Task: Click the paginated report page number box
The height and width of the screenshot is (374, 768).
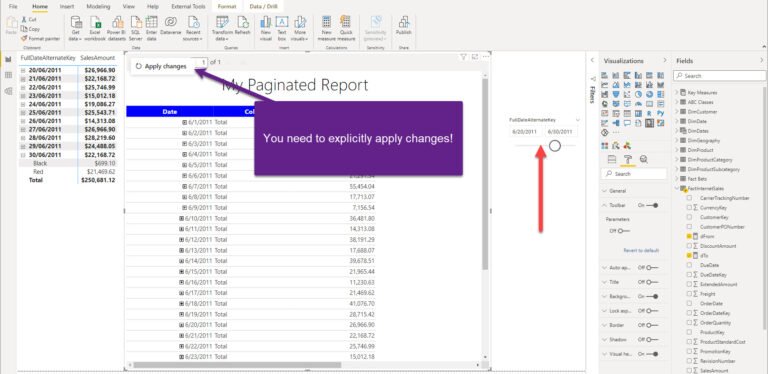Action: (201, 62)
